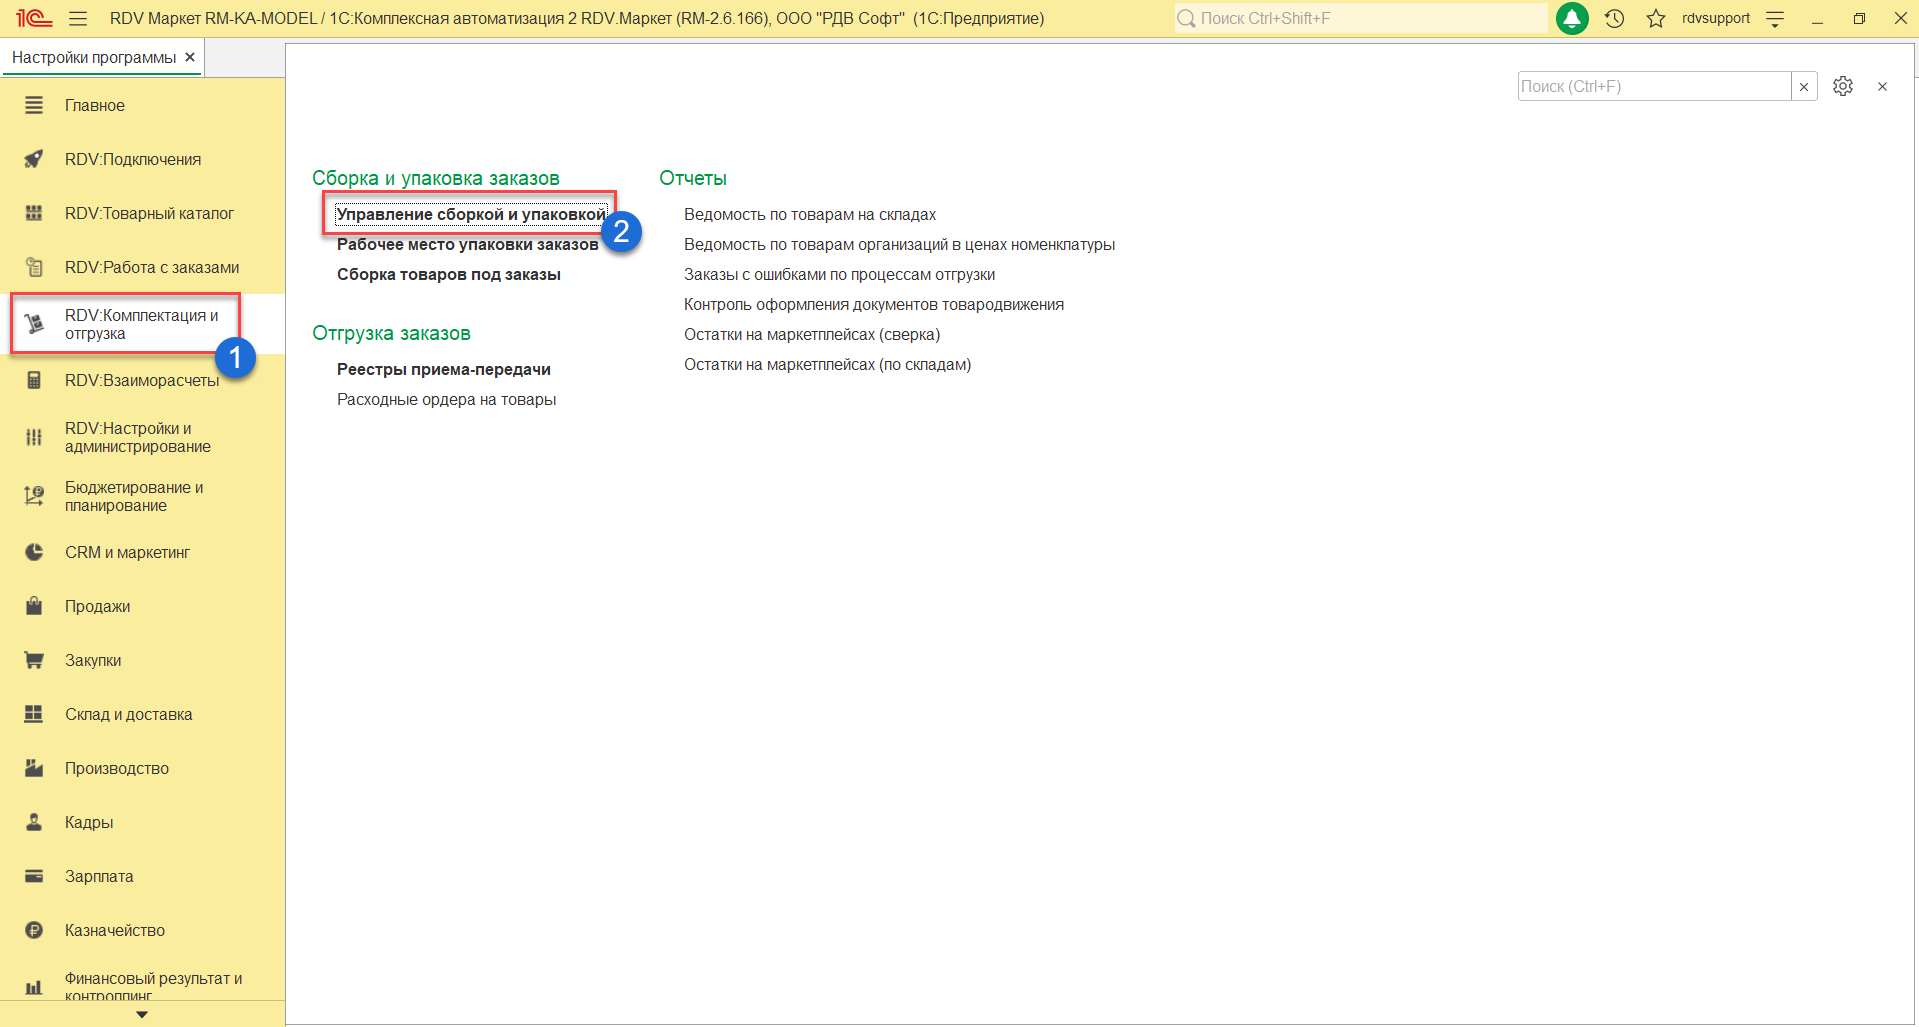Open Ведомость по товарам организаций в ценах номенклатуры
The width and height of the screenshot is (1919, 1027).
click(899, 244)
